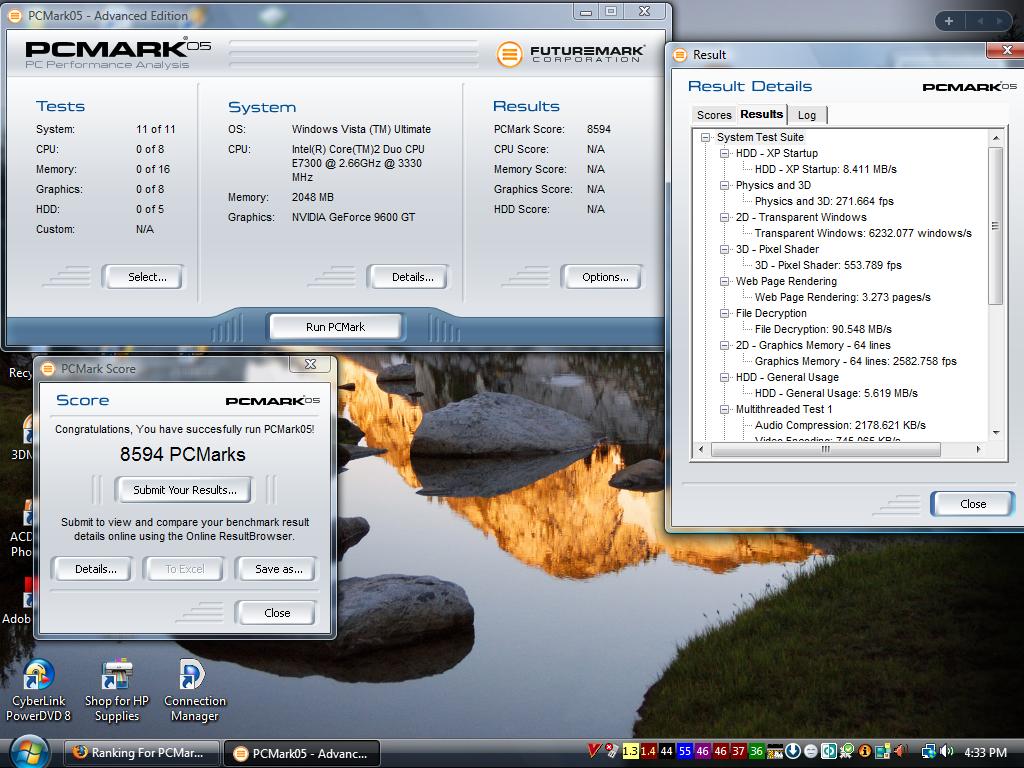Open the volume speaker tray icon
Image resolution: width=1024 pixels, height=768 pixels.
pyautogui.click(x=946, y=751)
